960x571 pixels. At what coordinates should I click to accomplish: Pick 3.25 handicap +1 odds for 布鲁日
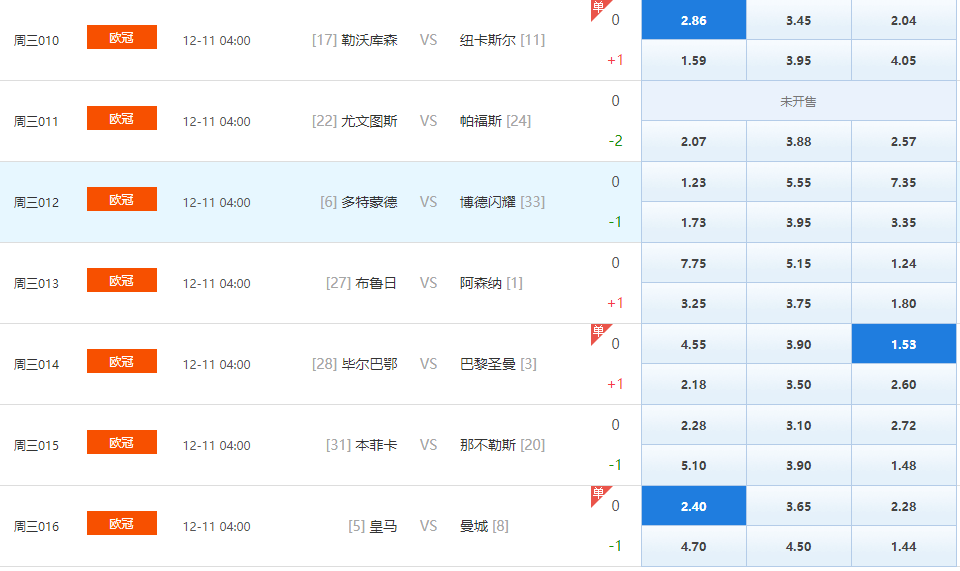[694, 304]
